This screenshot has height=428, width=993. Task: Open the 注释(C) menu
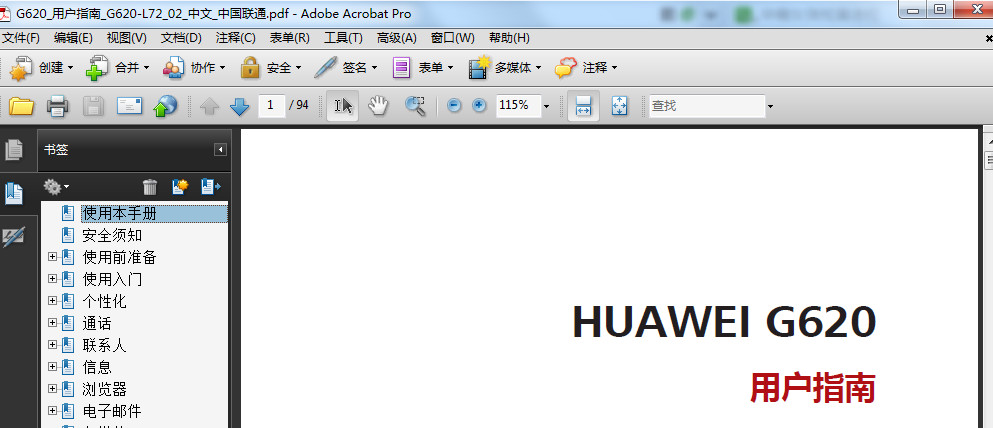(x=236, y=38)
